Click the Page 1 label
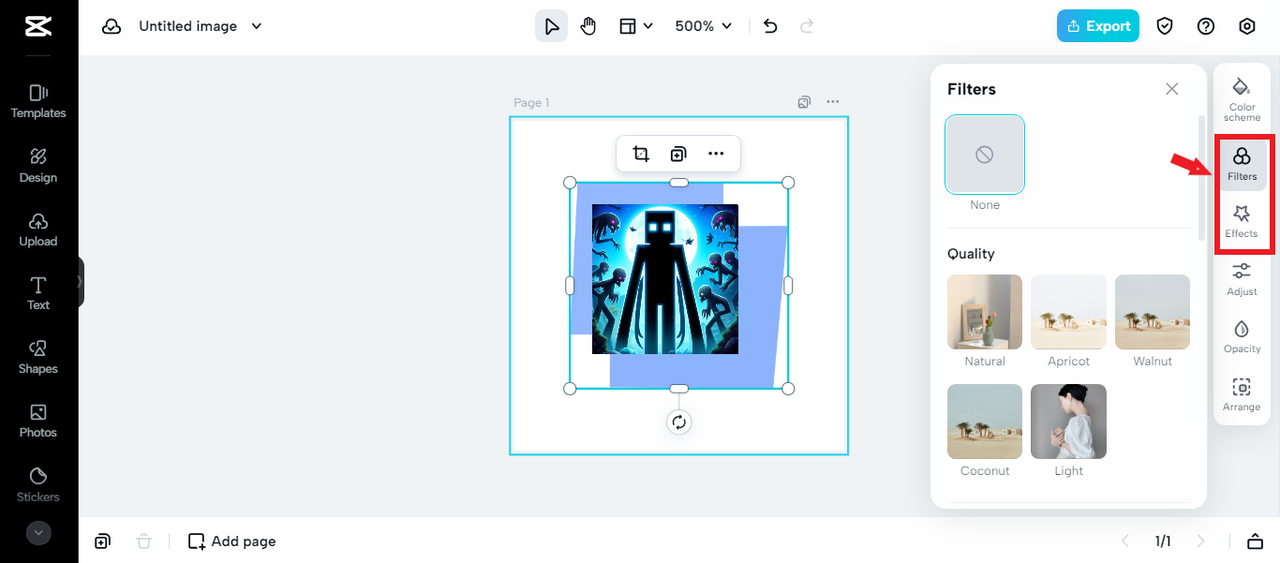 click(x=531, y=102)
